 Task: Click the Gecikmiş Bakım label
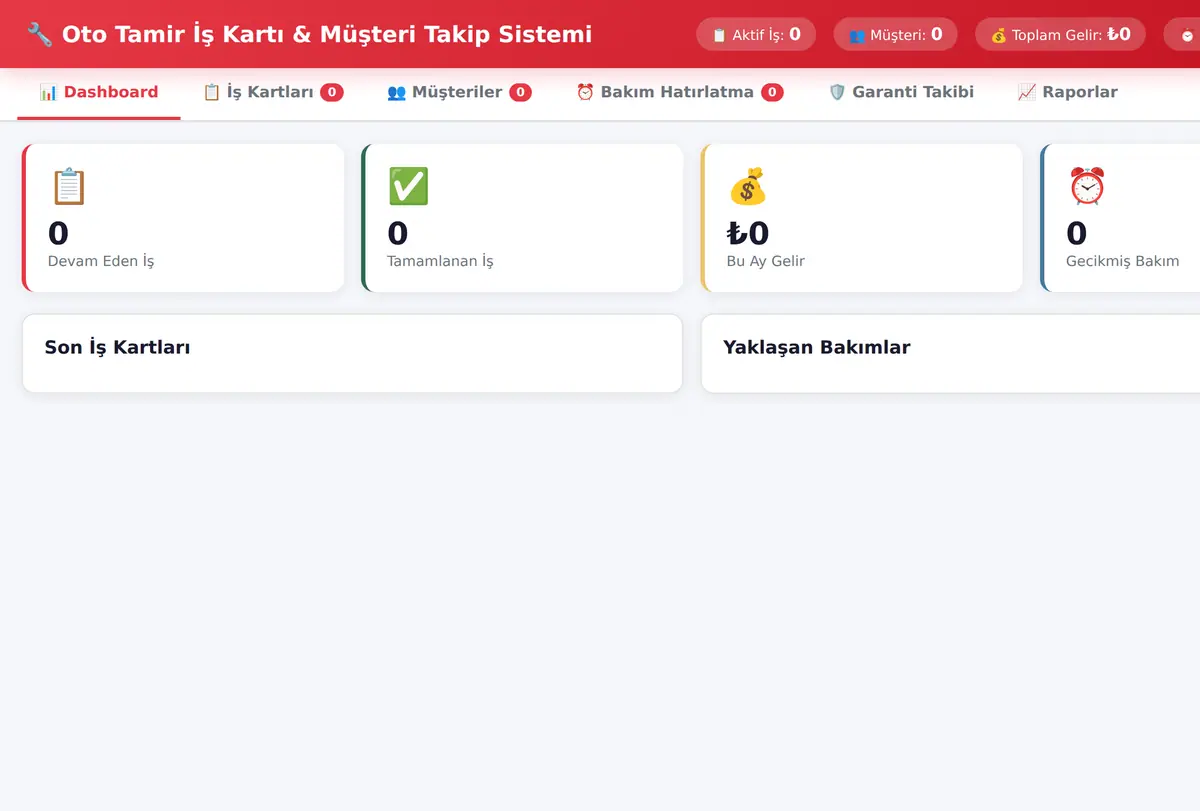click(1122, 261)
